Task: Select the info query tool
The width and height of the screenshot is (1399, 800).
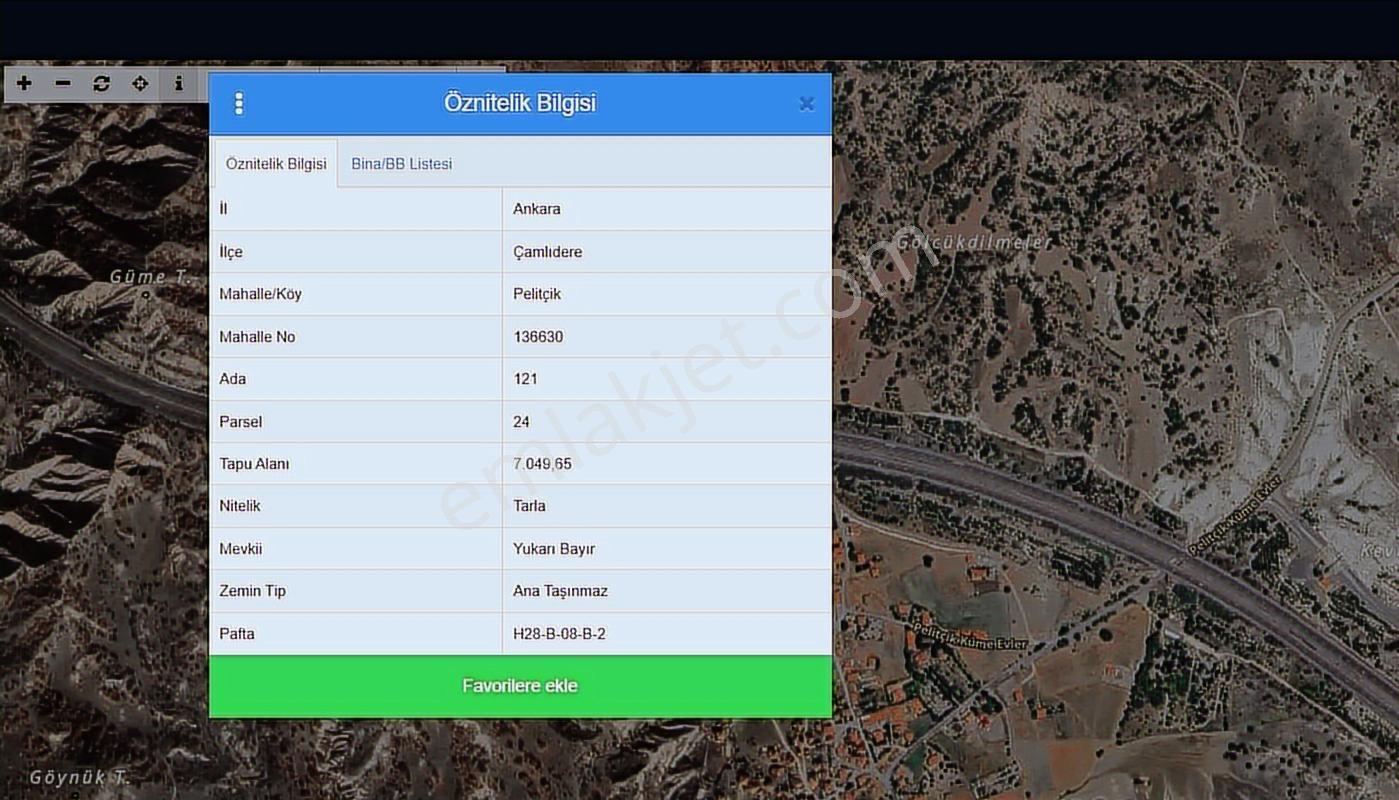Action: click(x=179, y=84)
